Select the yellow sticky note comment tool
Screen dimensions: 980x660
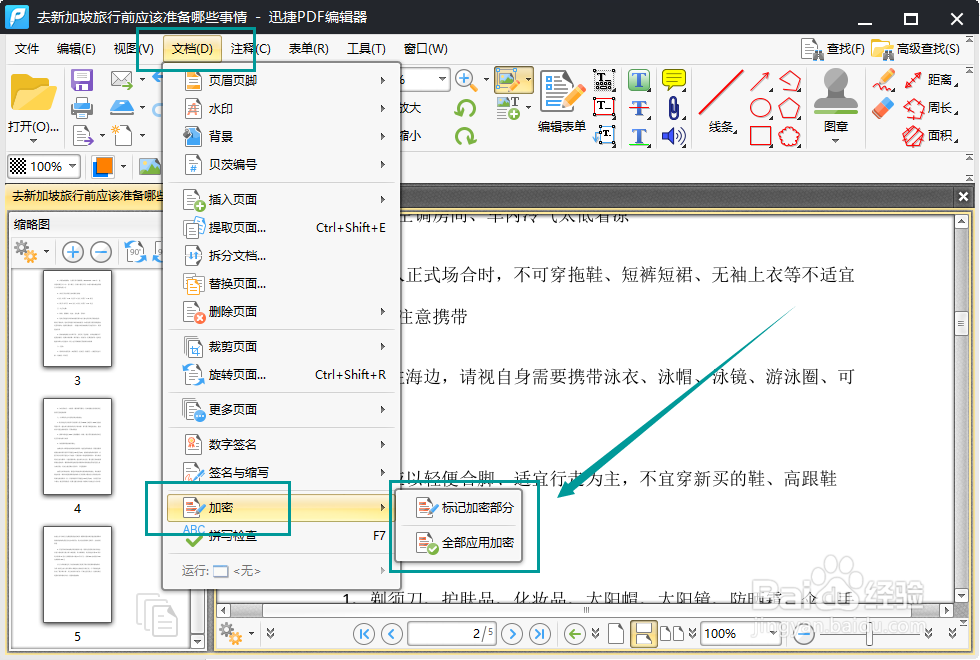[674, 80]
